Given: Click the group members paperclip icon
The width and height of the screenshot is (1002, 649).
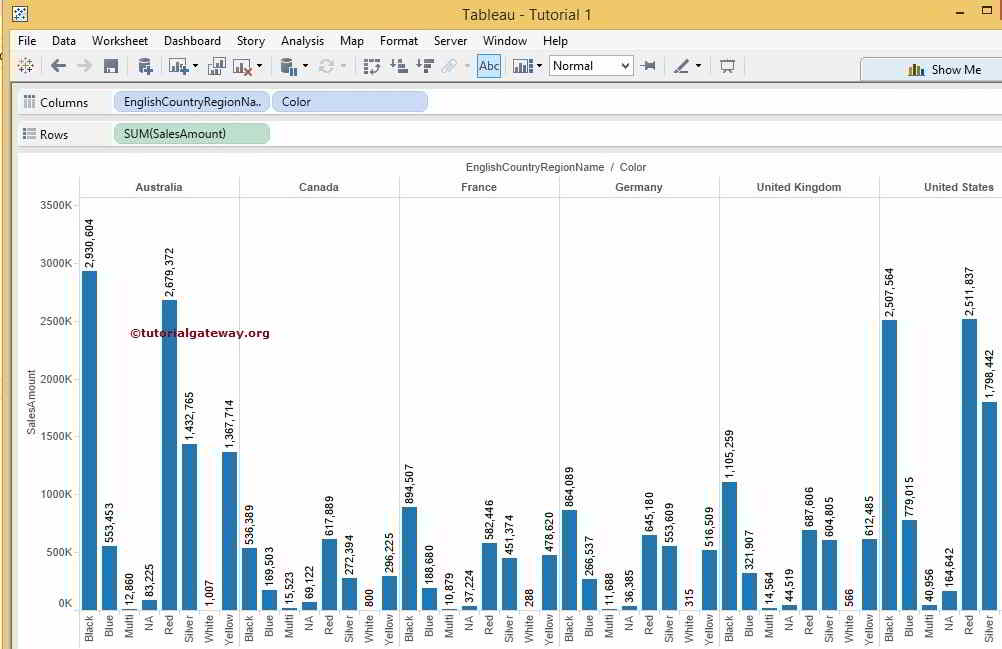Looking at the screenshot, I should point(448,68).
